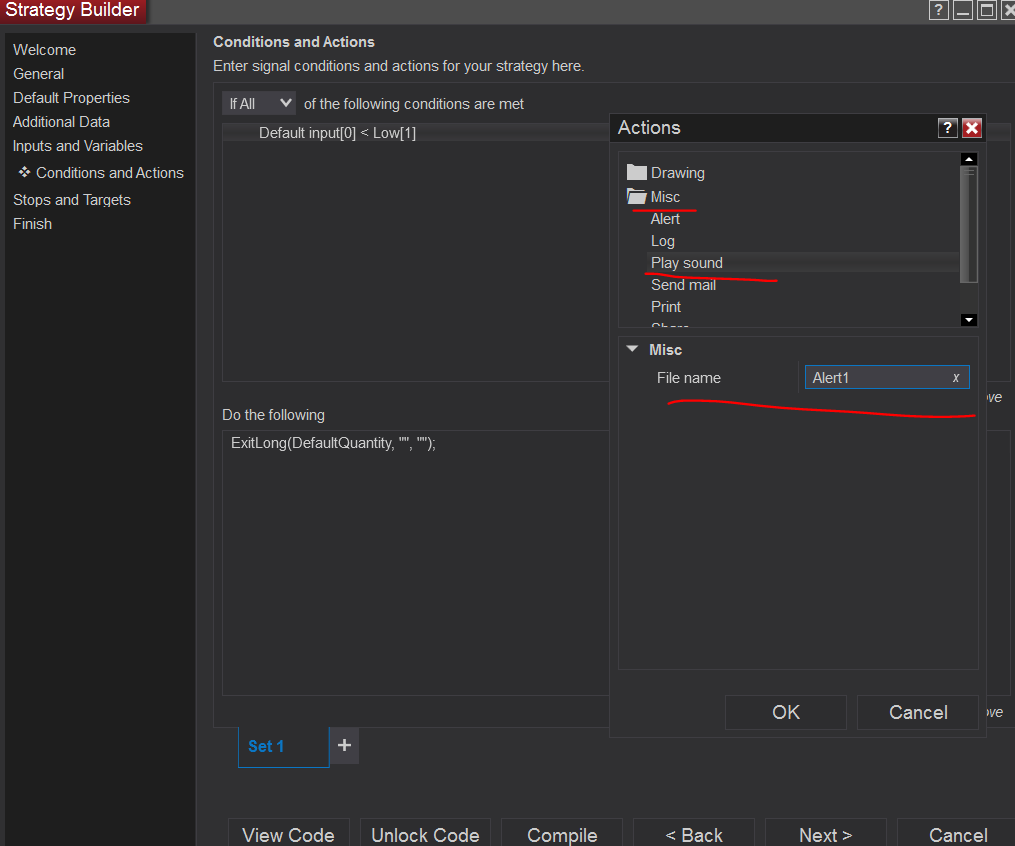This screenshot has height=846, width=1015.
Task: Clear the File name field with x
Action: point(956,378)
